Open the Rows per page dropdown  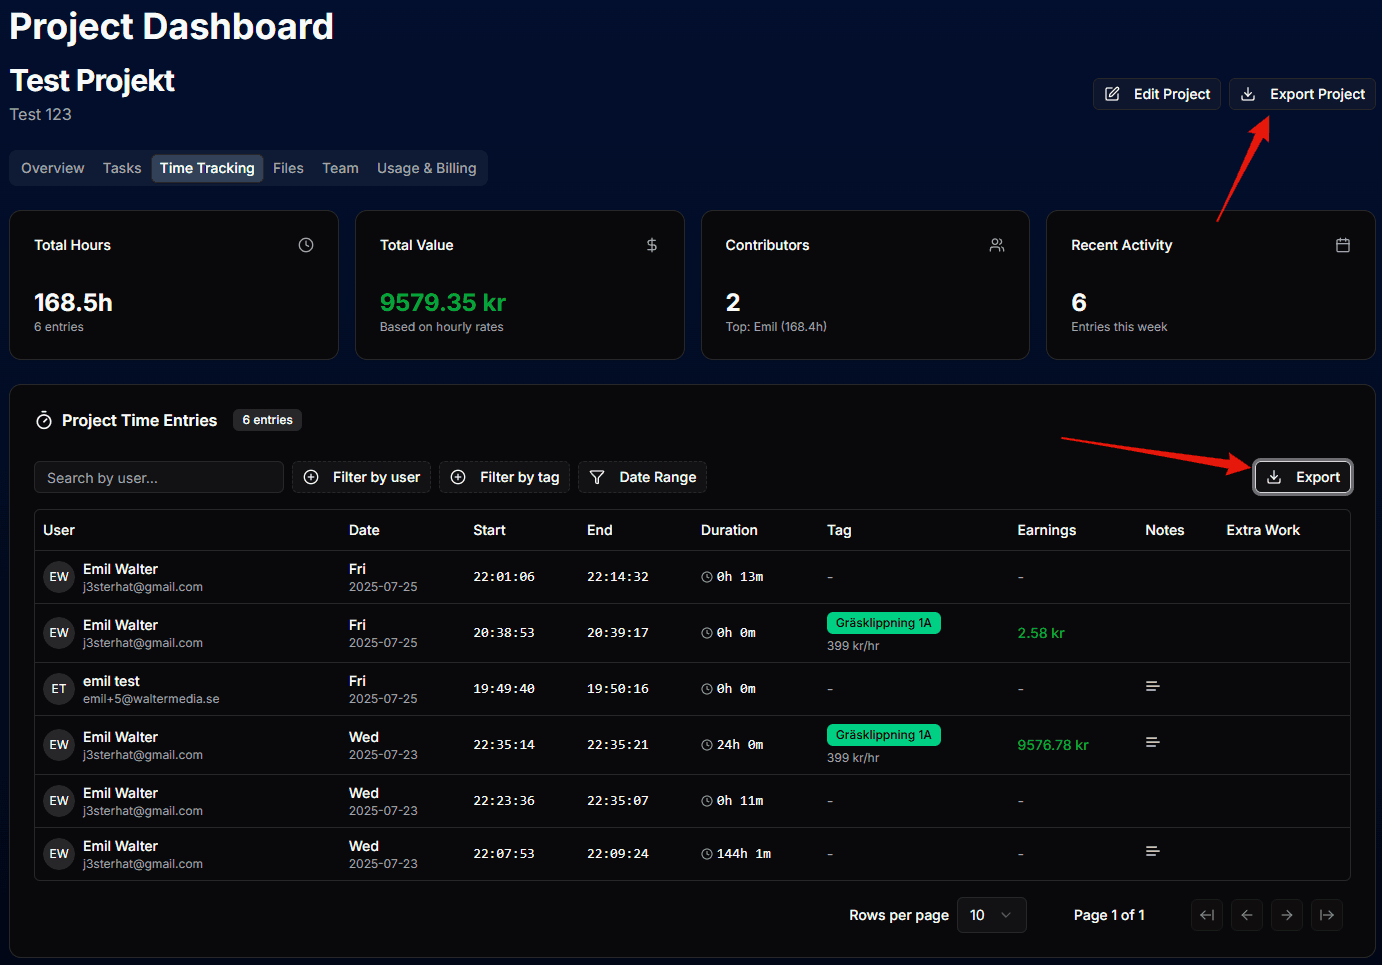(991, 915)
